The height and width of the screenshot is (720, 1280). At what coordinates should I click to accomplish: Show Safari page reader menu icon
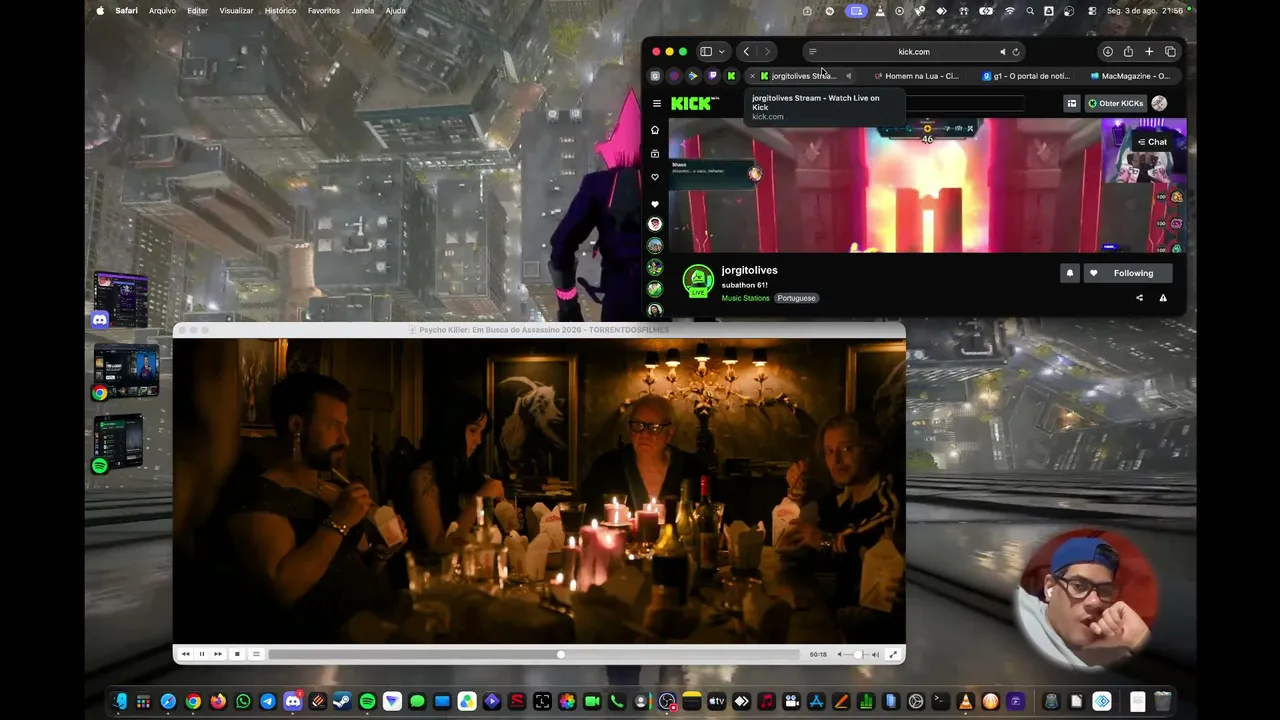tap(813, 52)
